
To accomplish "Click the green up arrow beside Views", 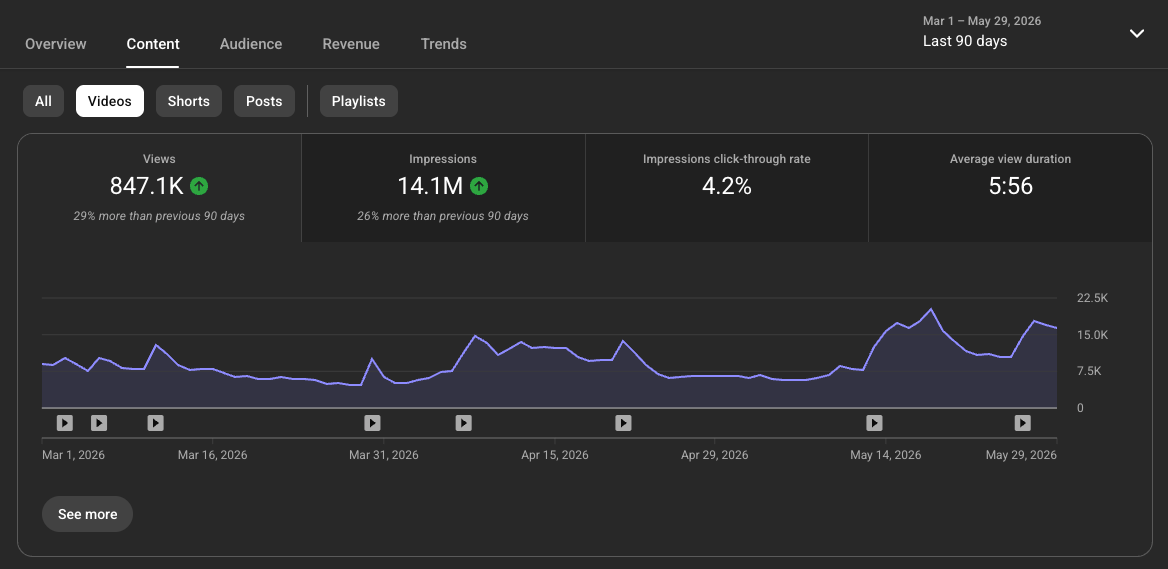I will coord(199,186).
